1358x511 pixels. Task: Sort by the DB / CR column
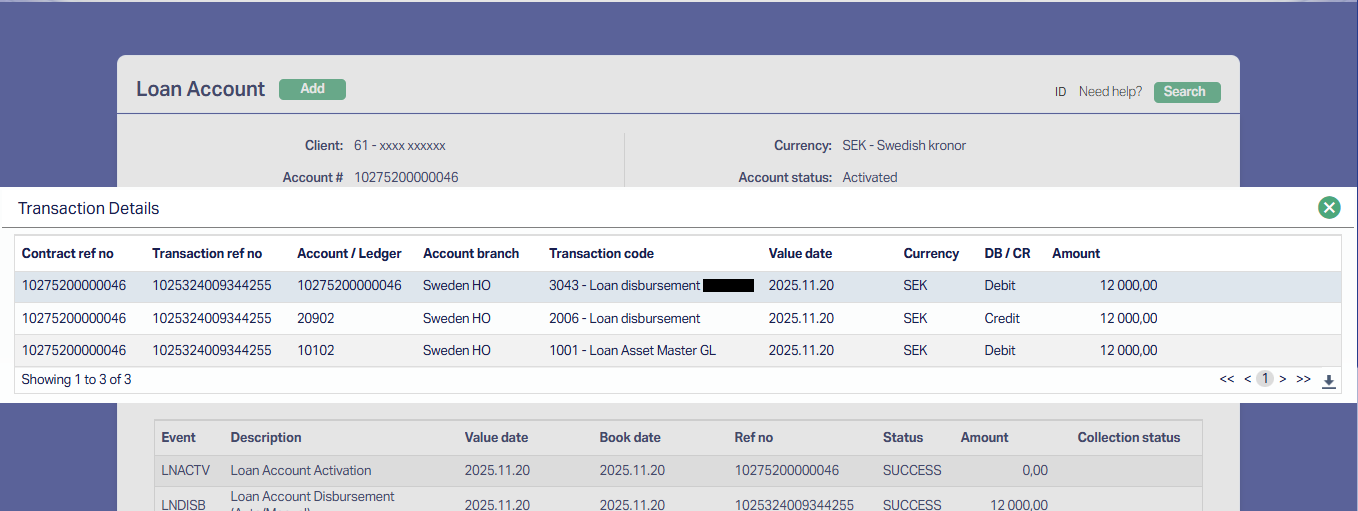[1007, 254]
